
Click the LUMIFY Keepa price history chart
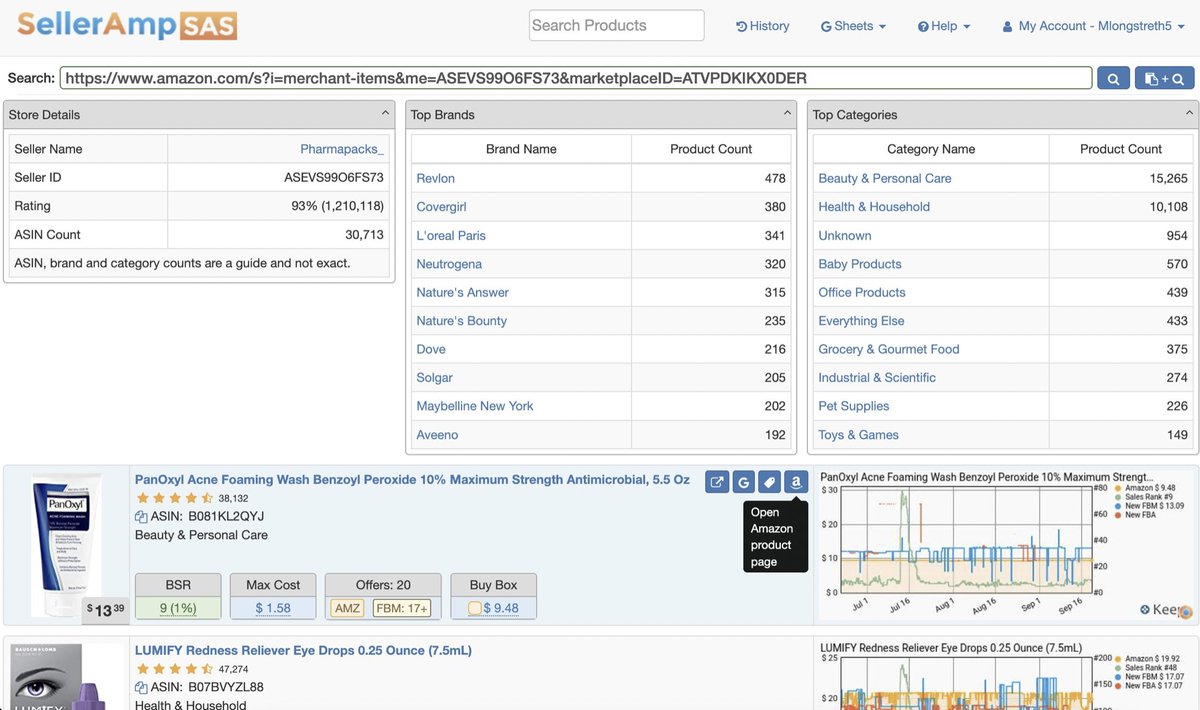tap(1005, 676)
